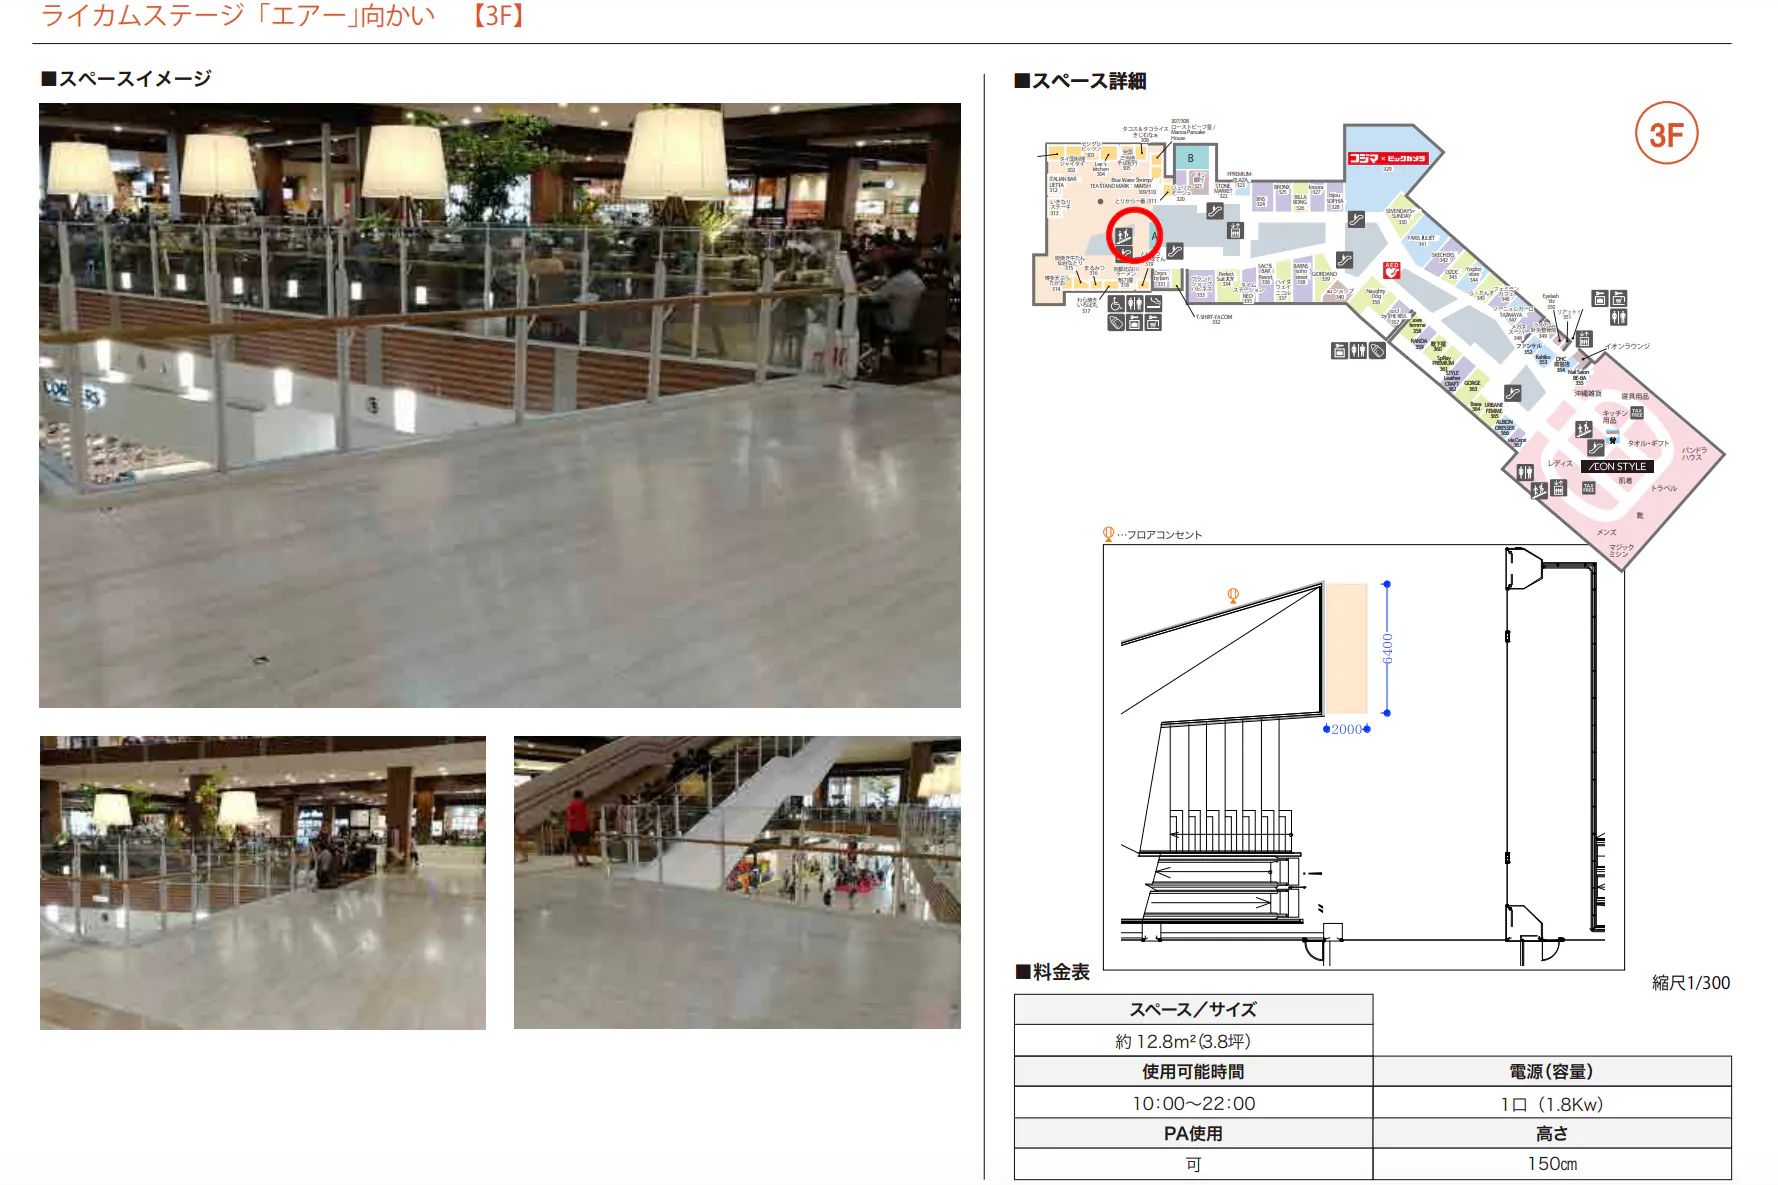Image resolution: width=1778 pixels, height=1185 pixels.
Task: Click the 10:00～22:00 usage time cell
Action: point(1193,1103)
